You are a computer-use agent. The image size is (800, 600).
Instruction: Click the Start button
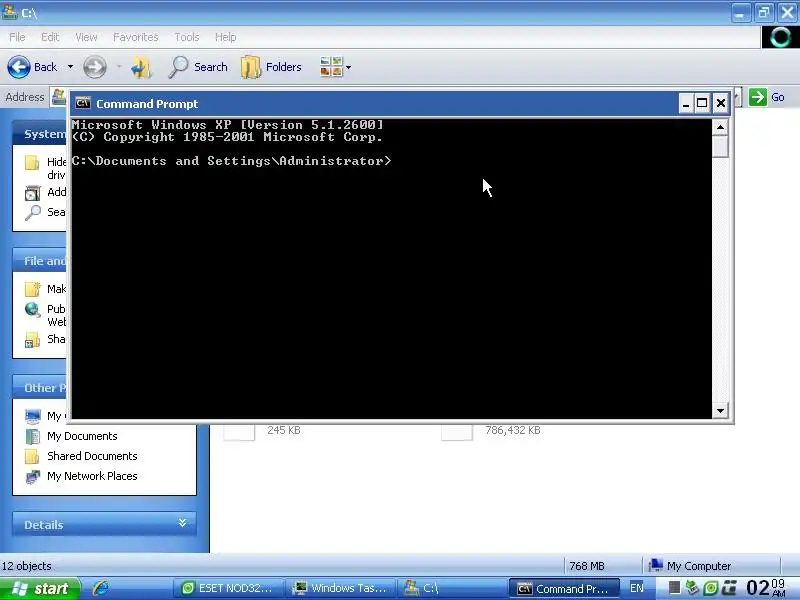point(40,589)
